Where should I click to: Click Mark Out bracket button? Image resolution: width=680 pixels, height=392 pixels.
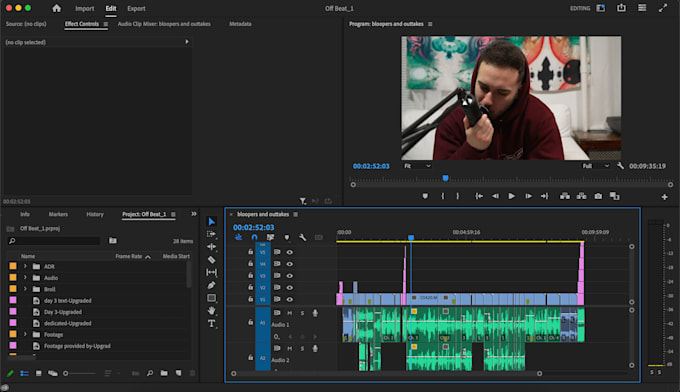[x=458, y=196]
